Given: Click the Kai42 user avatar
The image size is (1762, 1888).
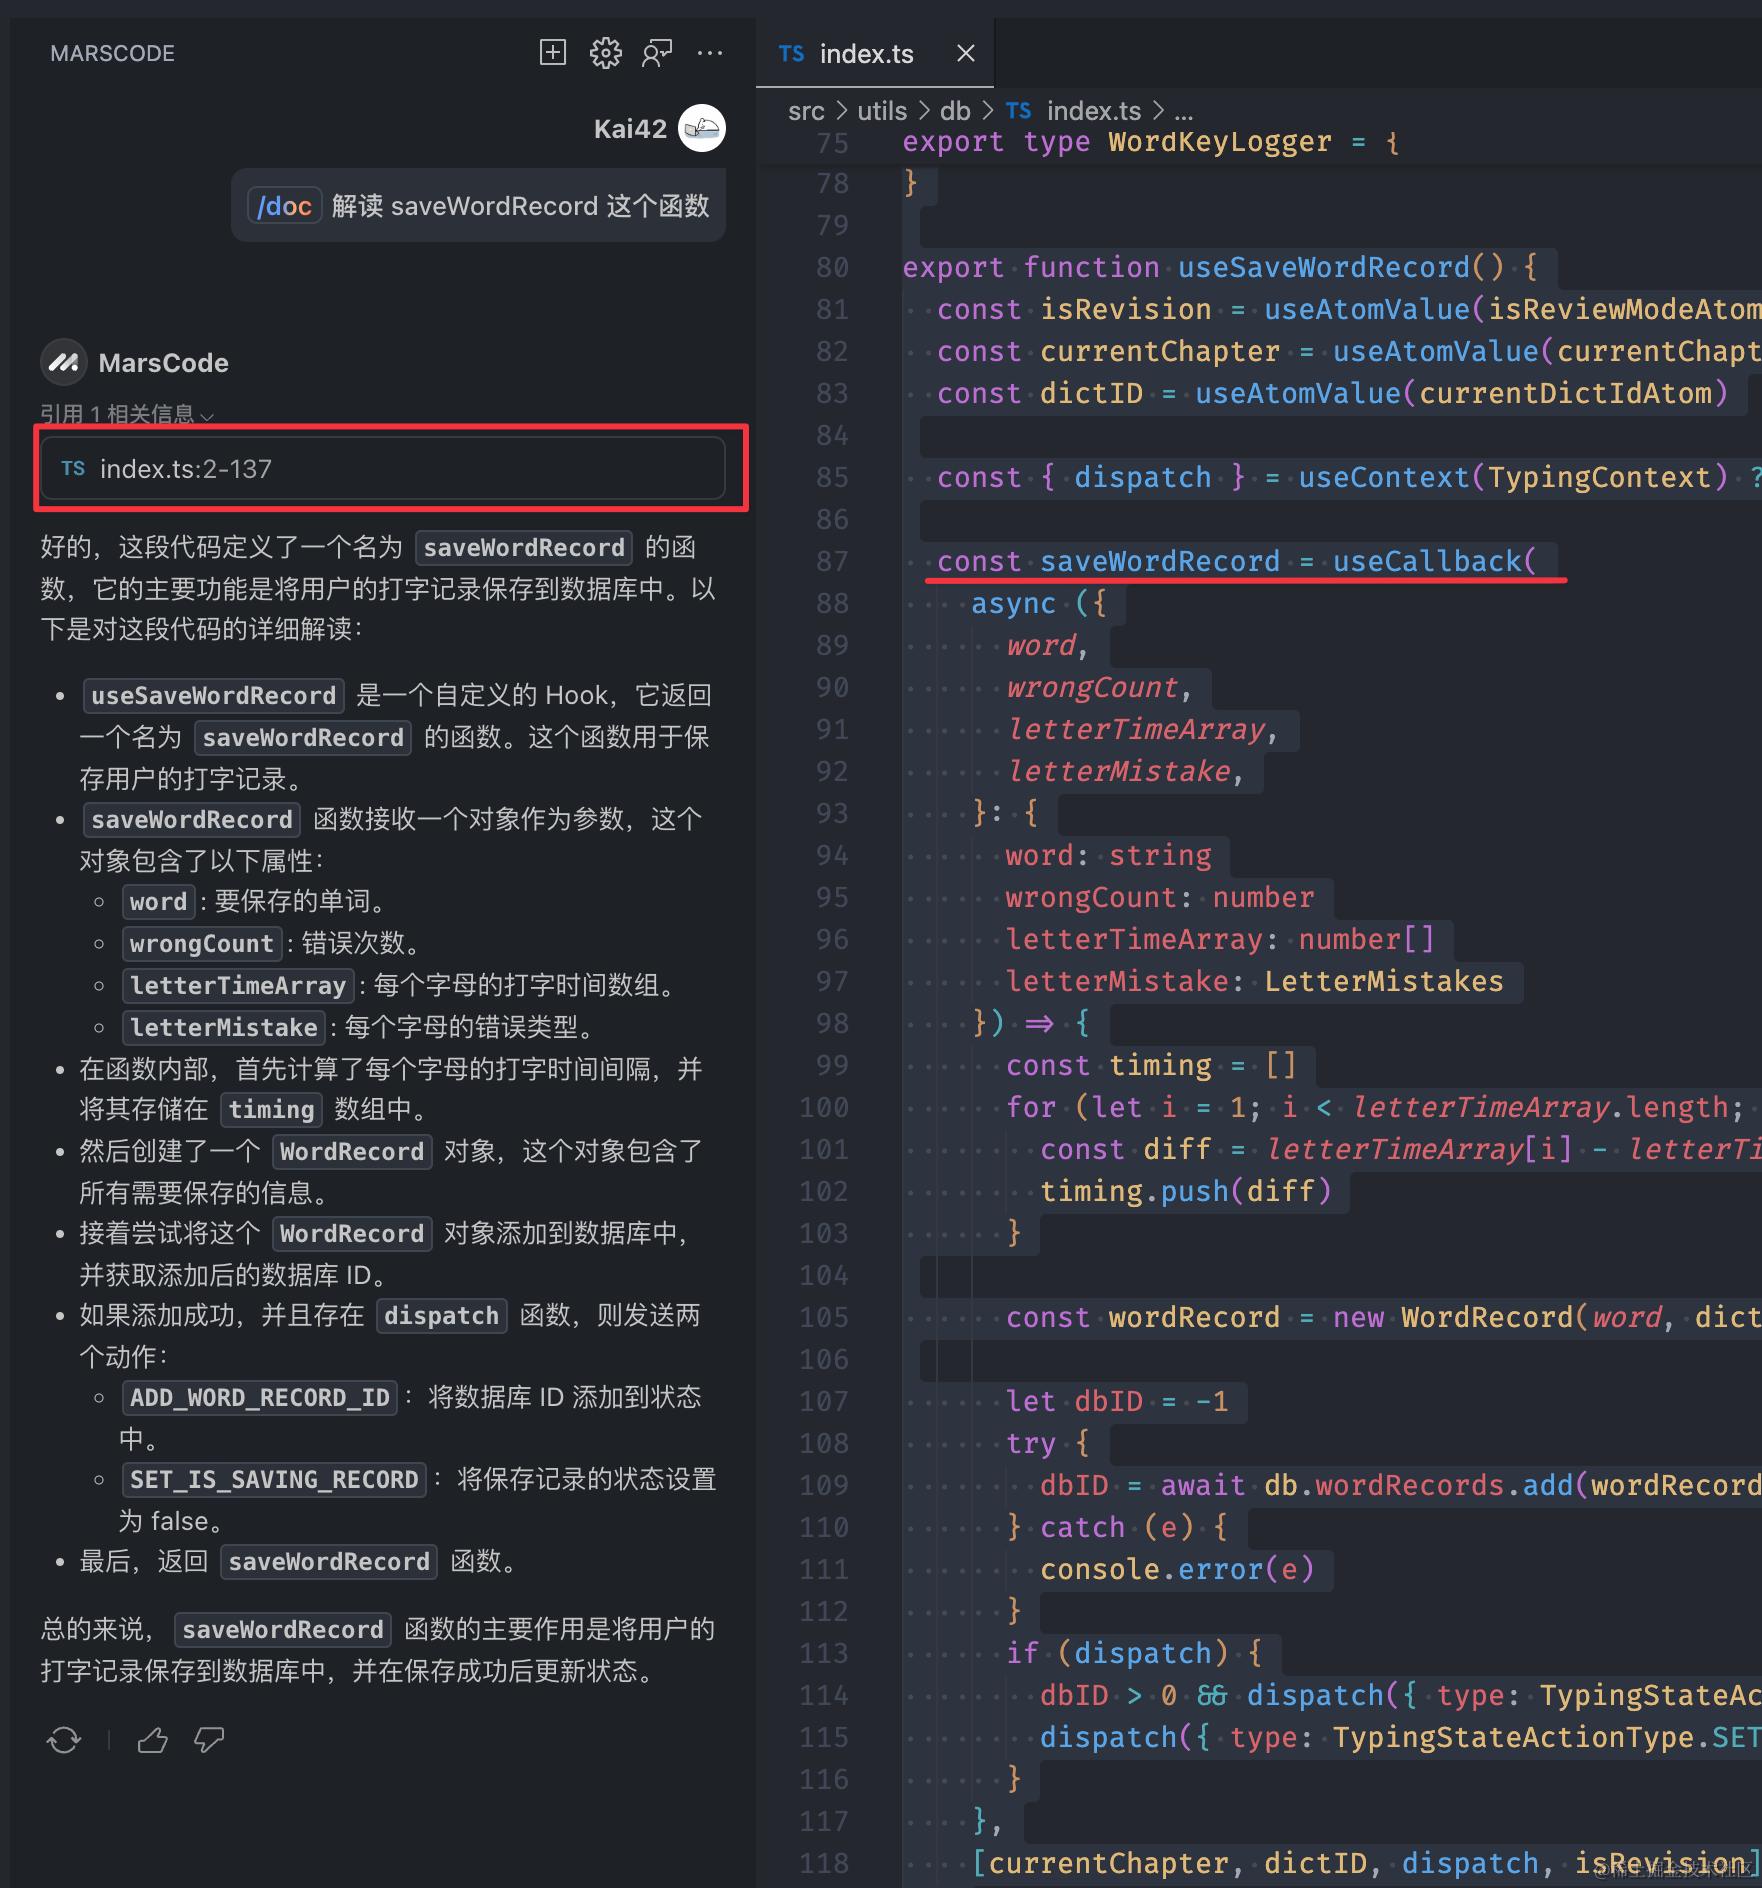Looking at the screenshot, I should [701, 128].
